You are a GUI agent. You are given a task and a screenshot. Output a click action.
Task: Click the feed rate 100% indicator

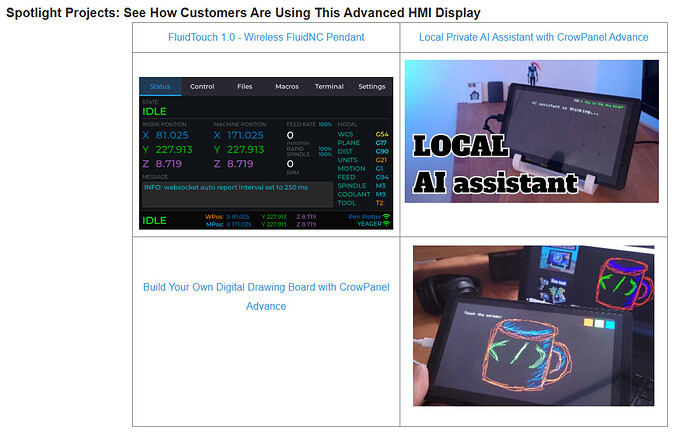[325, 124]
